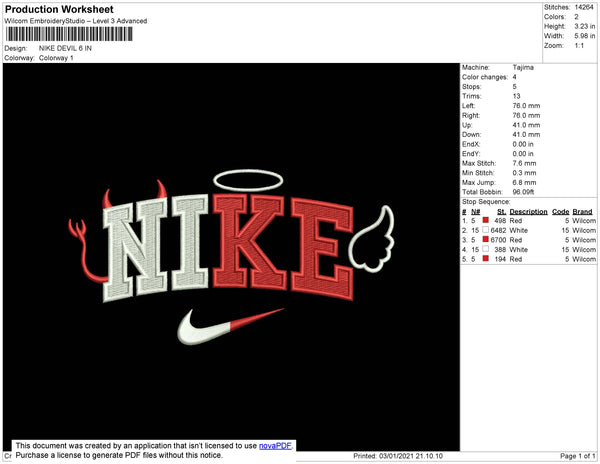Image resolution: width=600 pixels, height=464 pixels.
Task: Select the Height value "3.23 in"
Action: [x=585, y=26]
